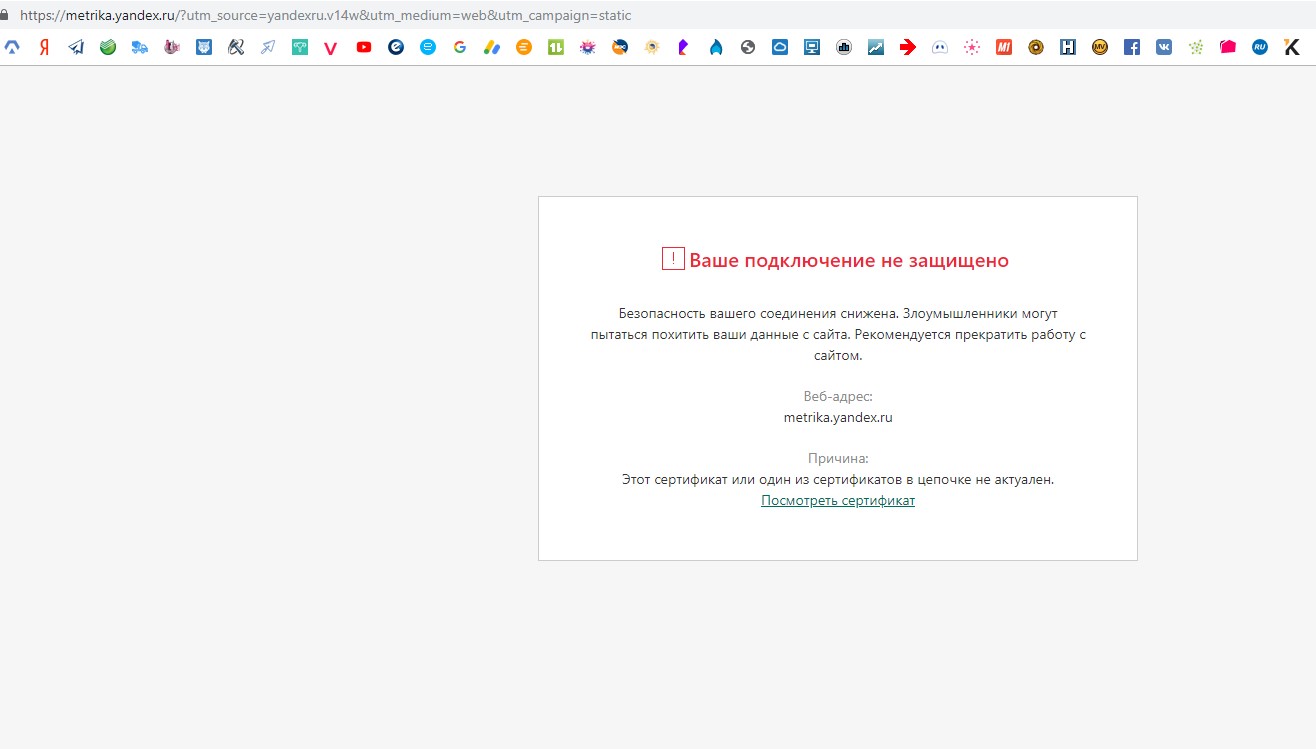Open the pink folder bookmark
This screenshot has width=1316, height=749.
pyautogui.click(x=1228, y=47)
